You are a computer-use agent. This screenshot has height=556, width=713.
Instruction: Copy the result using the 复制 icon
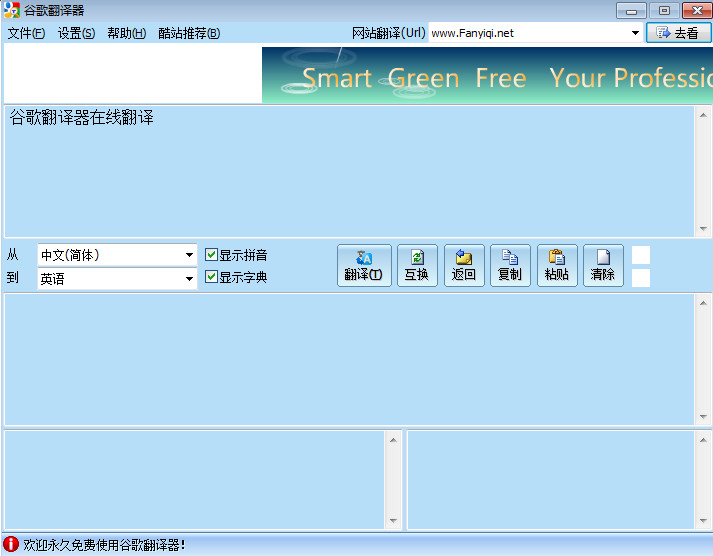coord(510,266)
